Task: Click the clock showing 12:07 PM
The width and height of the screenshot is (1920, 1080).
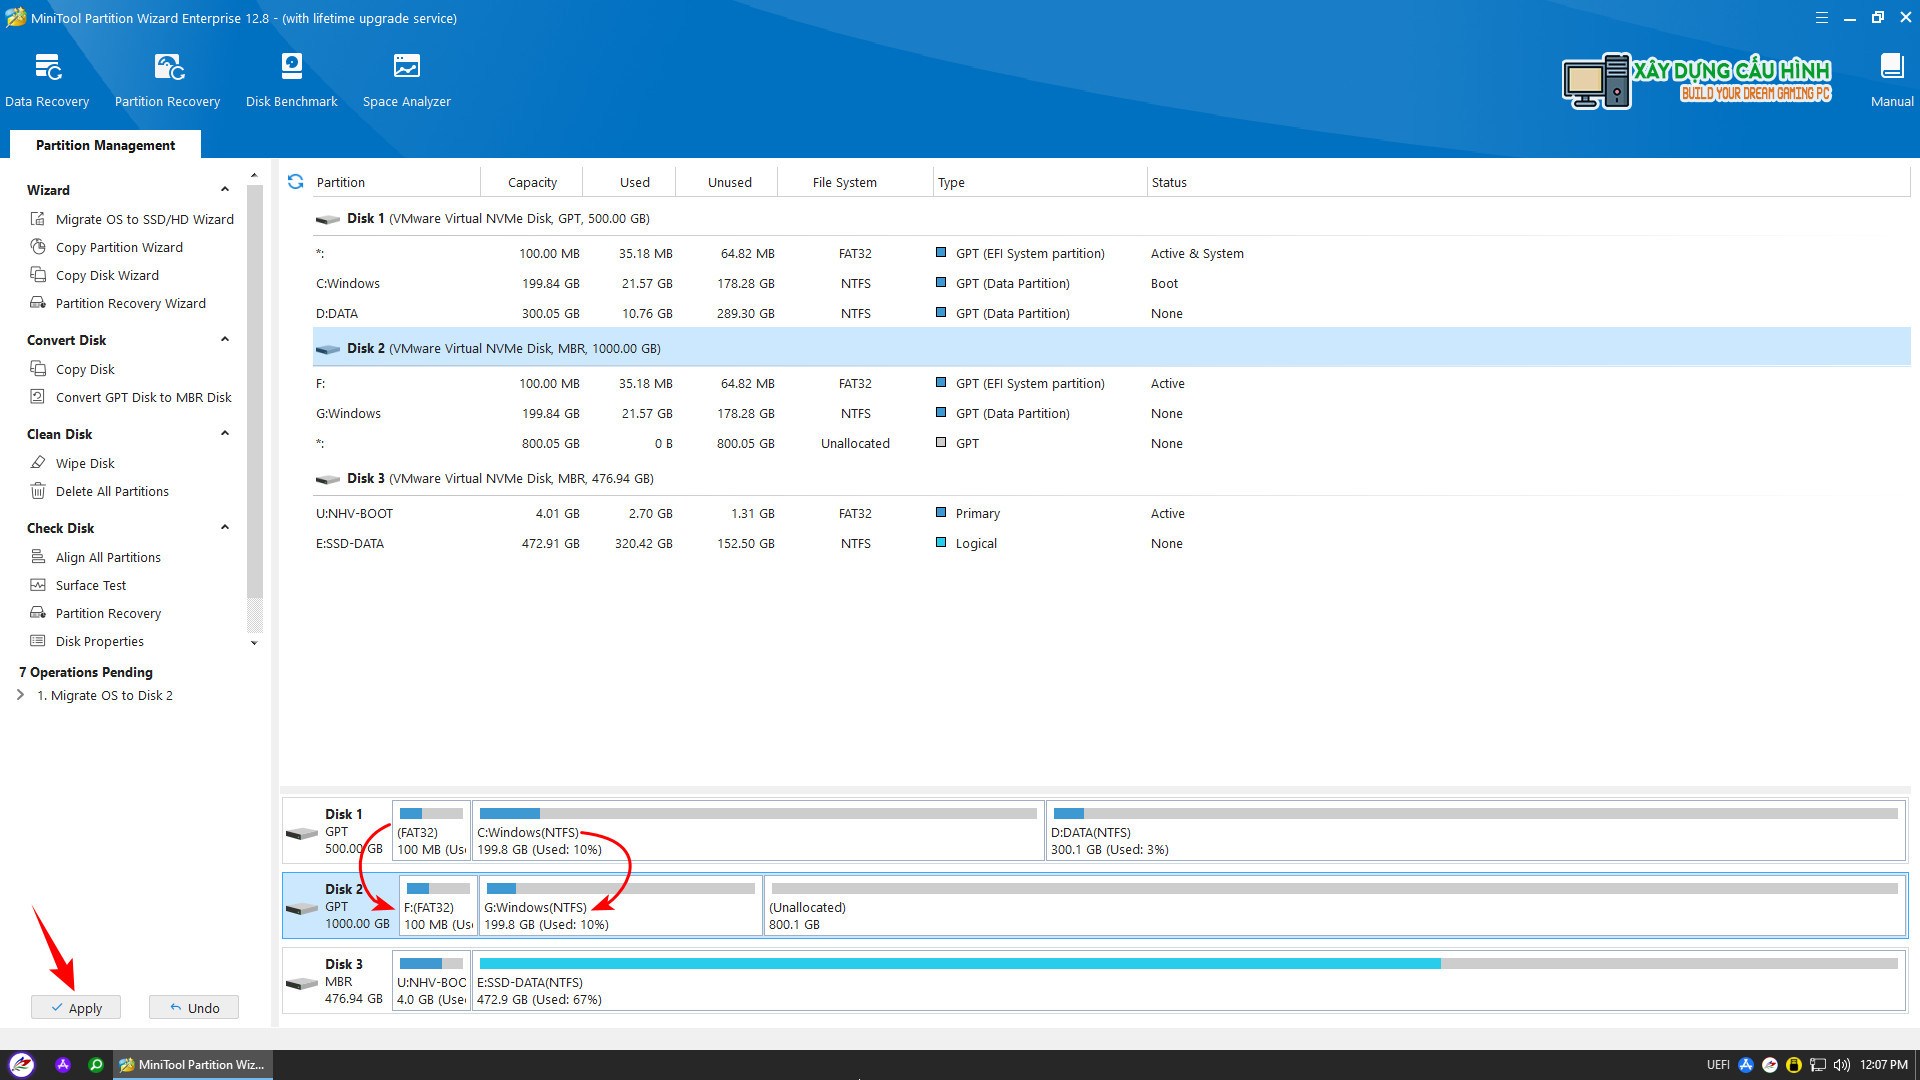Action: 1883,1065
